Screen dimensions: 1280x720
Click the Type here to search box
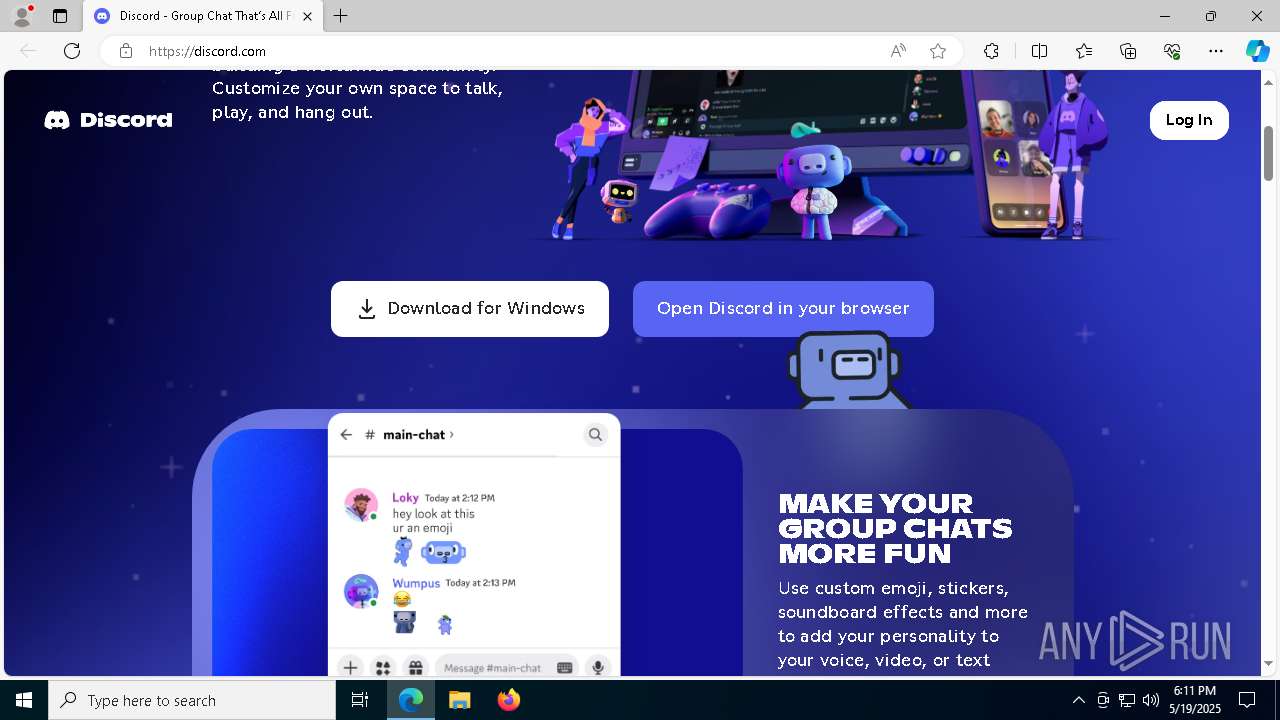coord(192,700)
